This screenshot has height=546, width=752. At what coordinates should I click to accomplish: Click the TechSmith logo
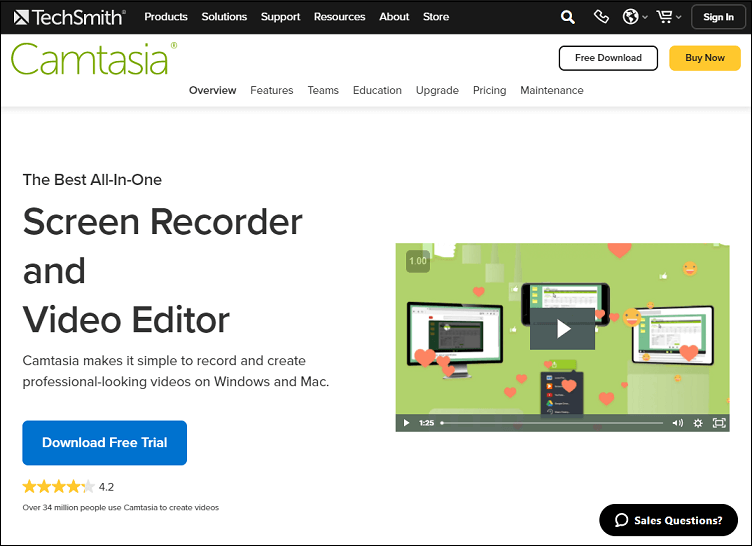coord(70,17)
